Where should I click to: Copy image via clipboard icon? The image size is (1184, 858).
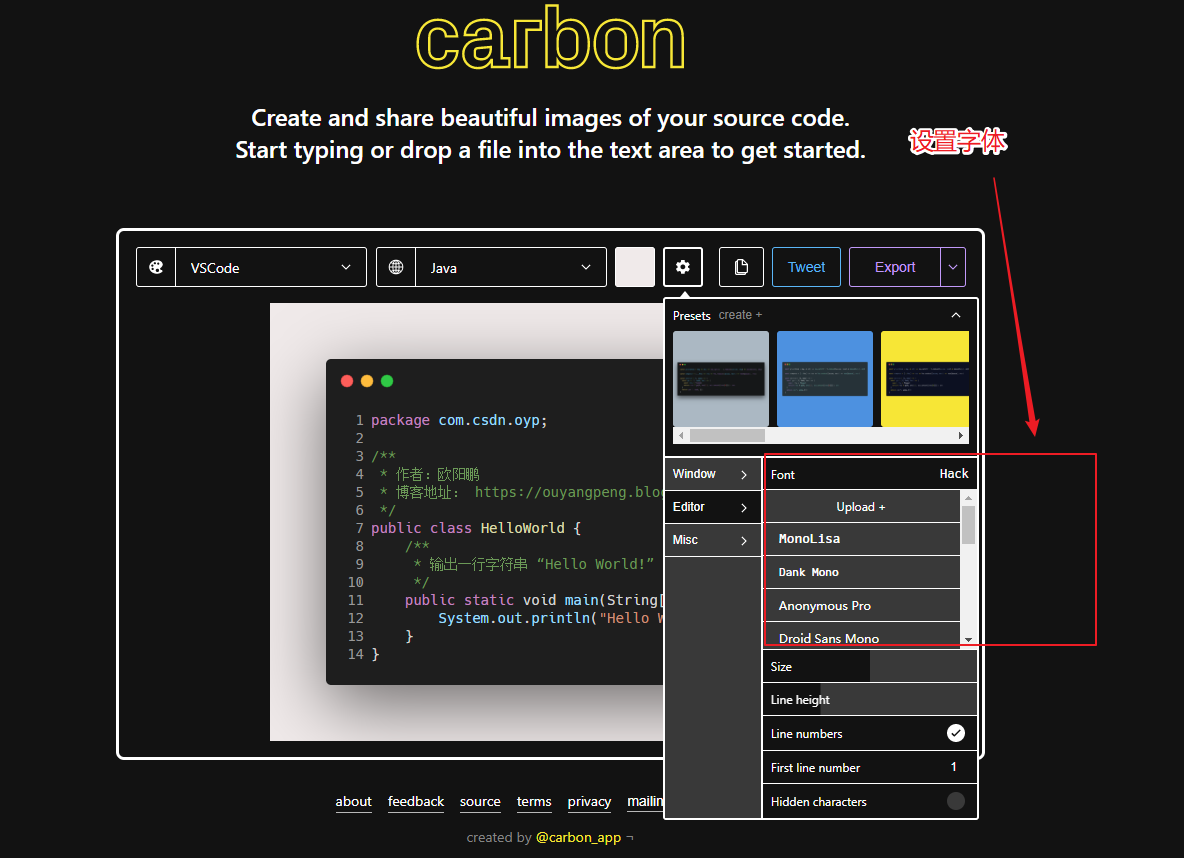point(742,267)
